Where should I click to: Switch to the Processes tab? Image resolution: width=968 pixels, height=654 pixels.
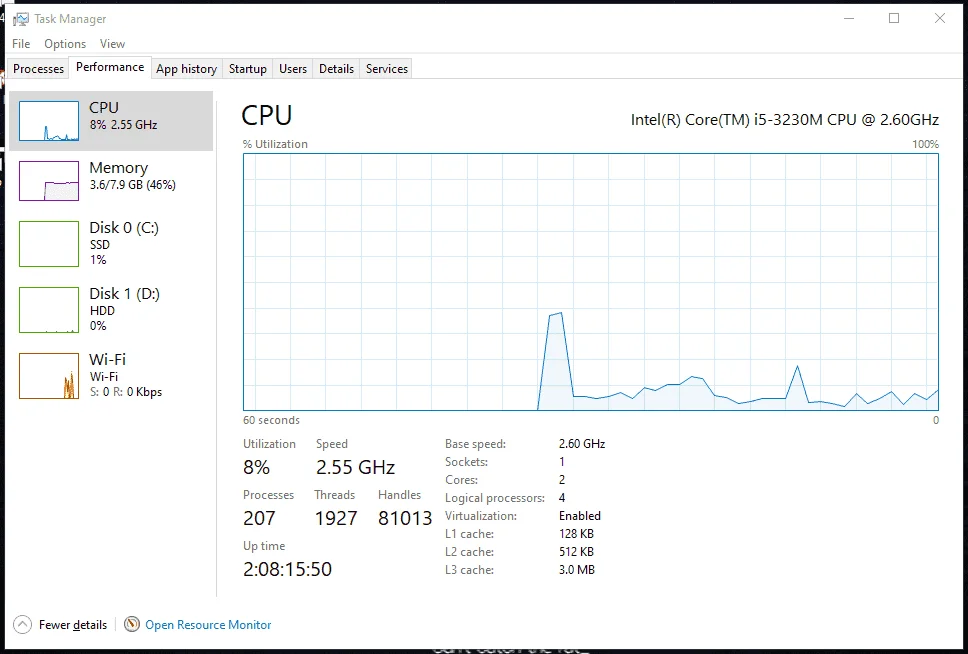[38, 69]
